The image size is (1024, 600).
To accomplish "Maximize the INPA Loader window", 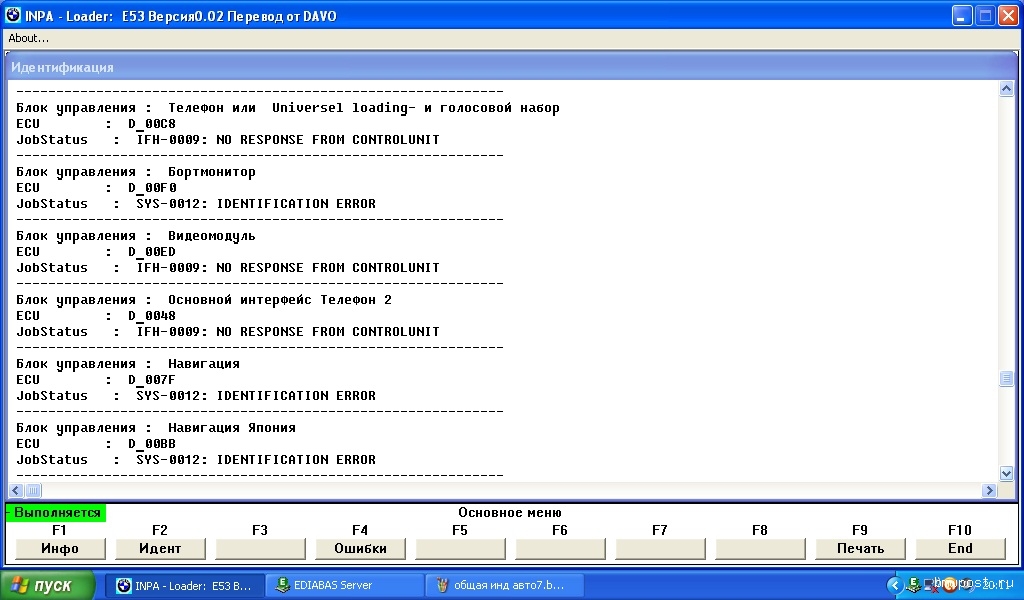I will point(984,16).
